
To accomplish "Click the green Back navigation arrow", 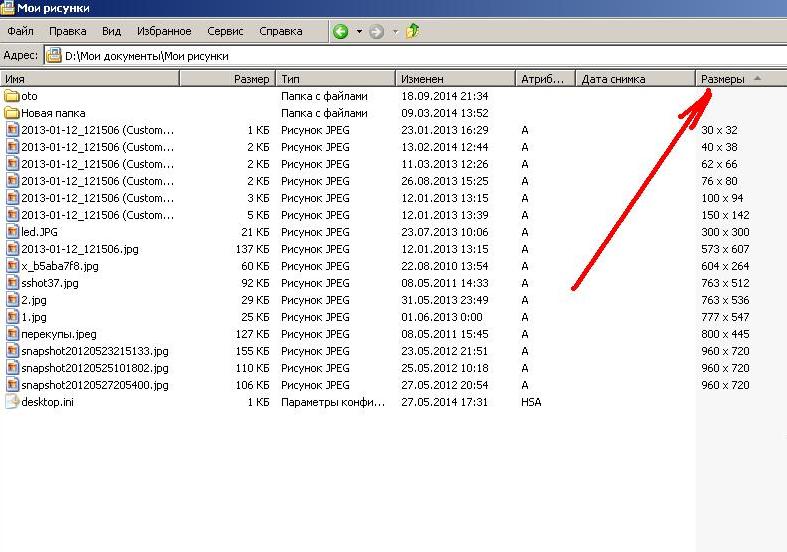I will pyautogui.click(x=340, y=31).
